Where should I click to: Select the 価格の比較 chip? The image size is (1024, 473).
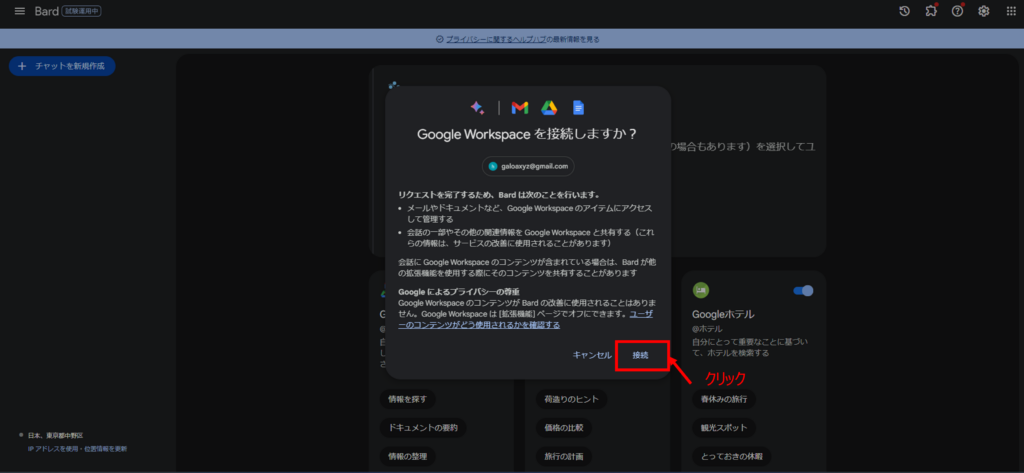(564, 428)
